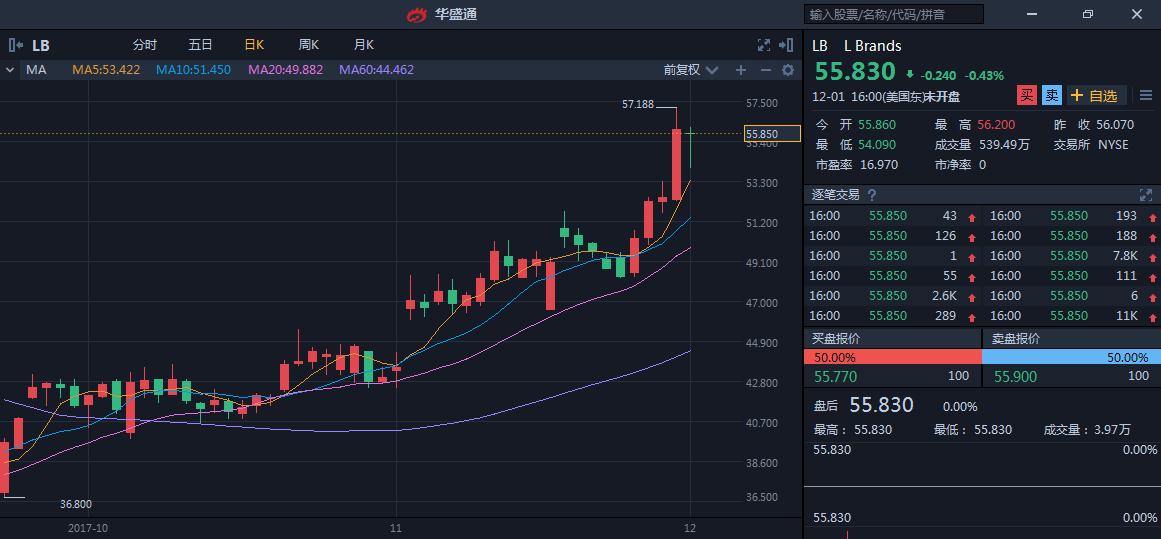The height and width of the screenshot is (539, 1161).
Task: Expand the chart to fullscreen
Action: pos(764,45)
